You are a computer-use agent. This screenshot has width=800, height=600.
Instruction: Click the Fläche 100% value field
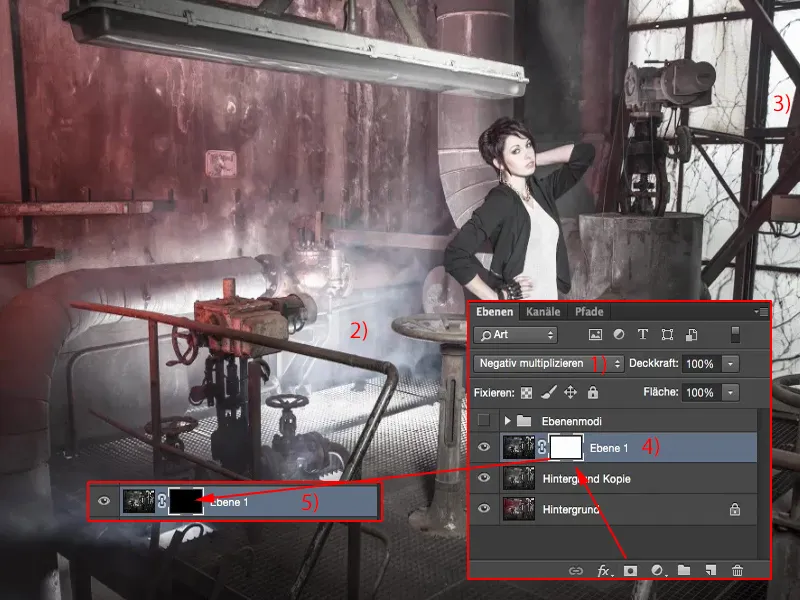click(x=702, y=392)
